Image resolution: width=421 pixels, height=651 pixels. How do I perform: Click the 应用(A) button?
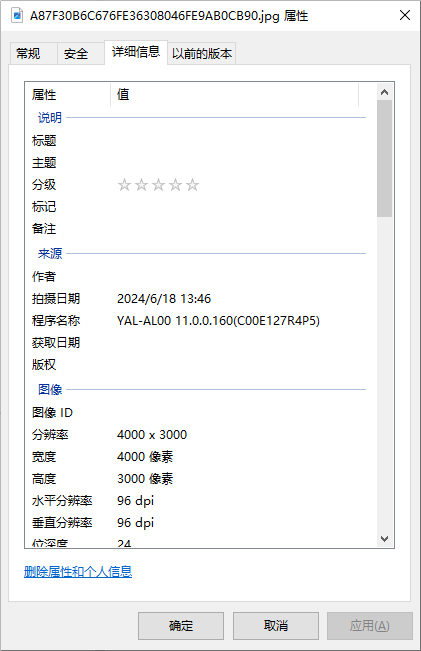370,626
